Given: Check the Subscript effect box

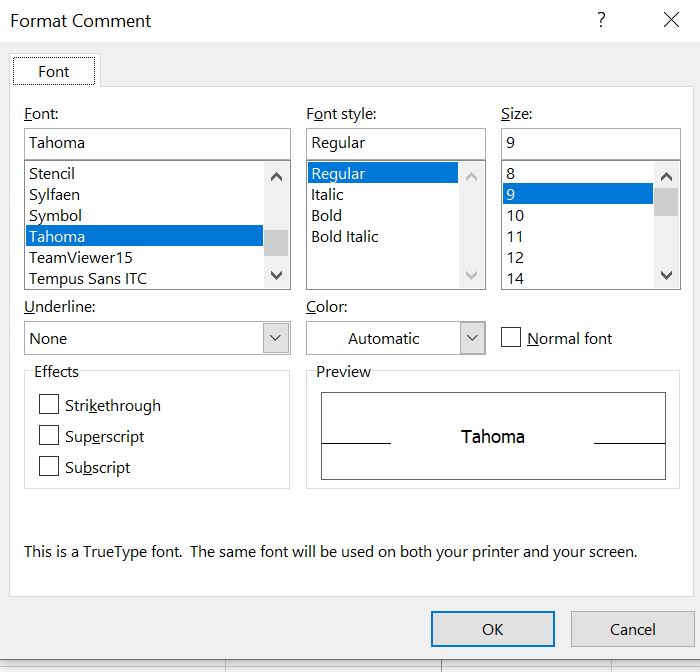Looking at the screenshot, I should (49, 467).
